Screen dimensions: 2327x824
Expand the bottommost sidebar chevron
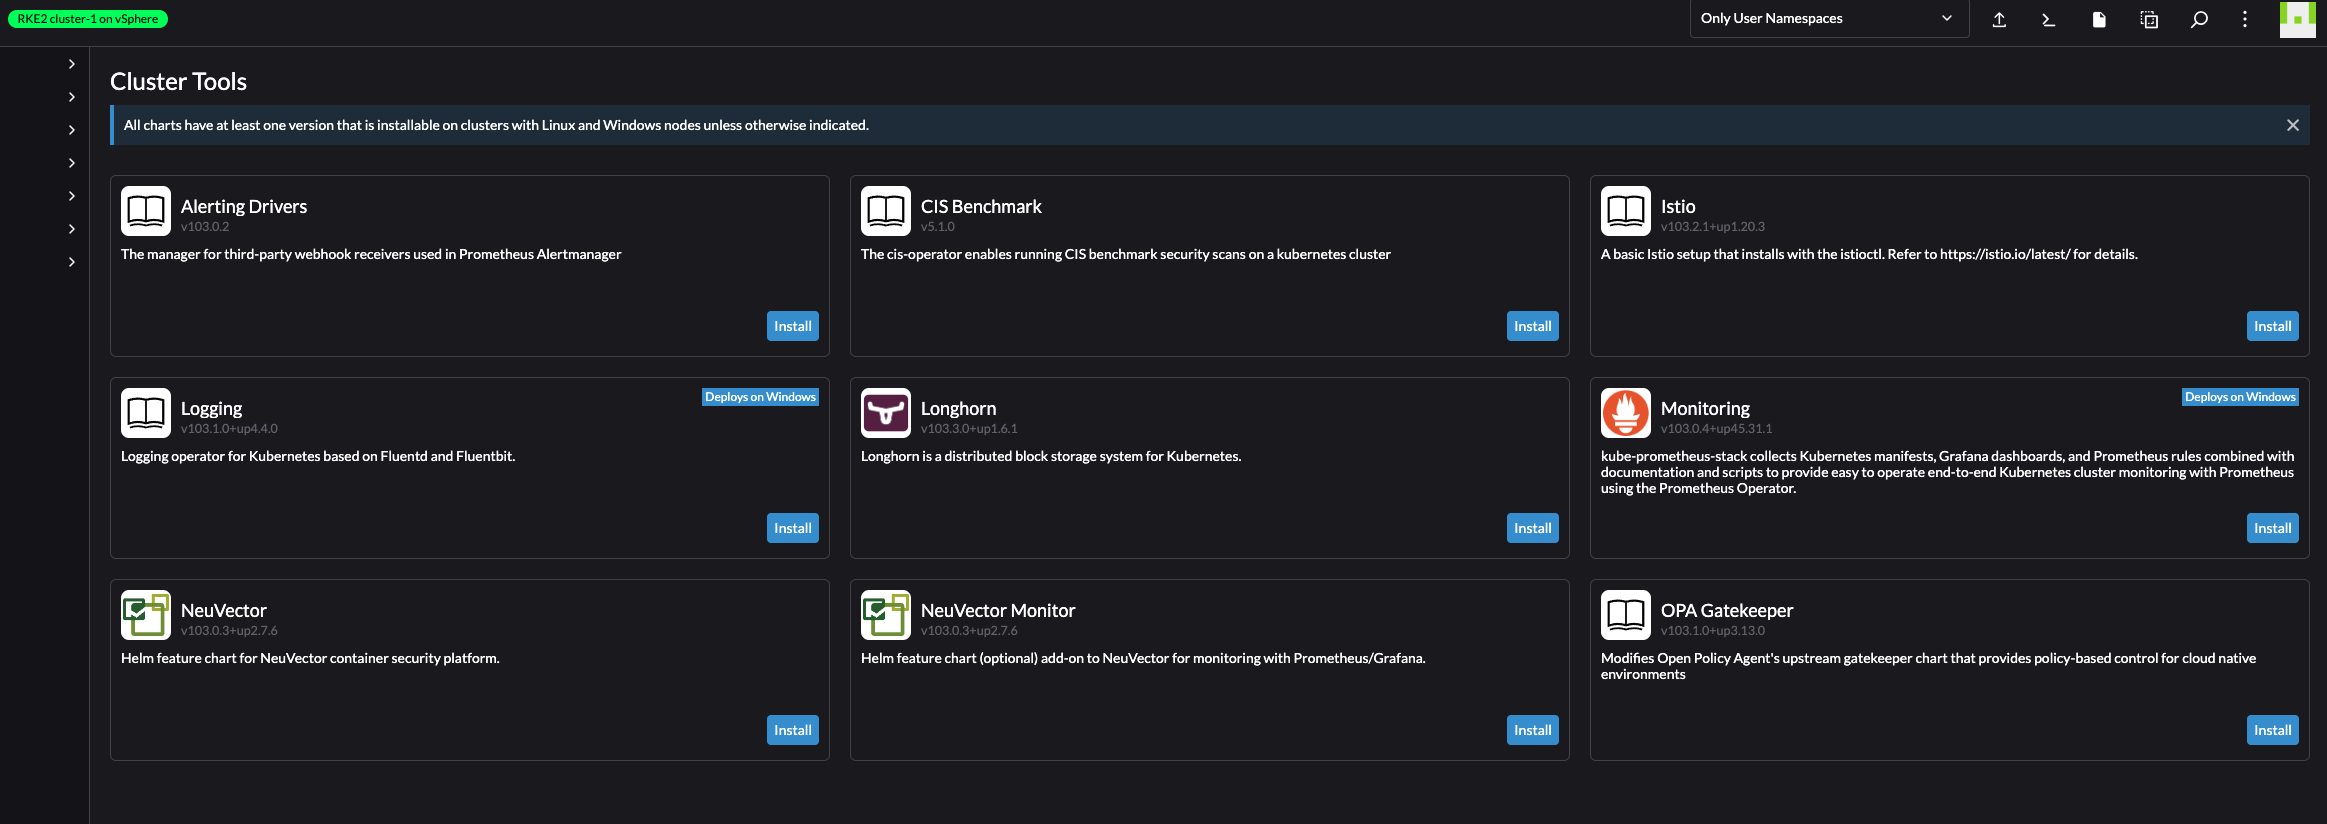(x=72, y=262)
